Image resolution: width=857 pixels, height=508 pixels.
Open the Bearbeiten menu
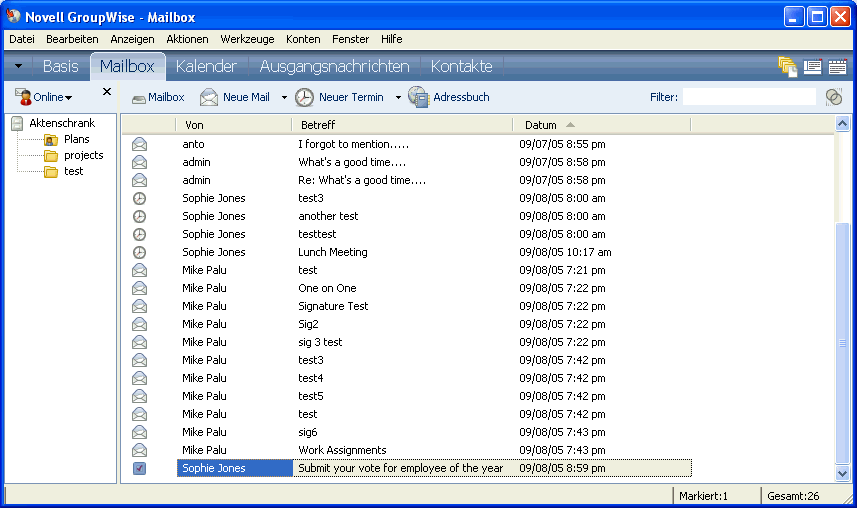point(72,39)
